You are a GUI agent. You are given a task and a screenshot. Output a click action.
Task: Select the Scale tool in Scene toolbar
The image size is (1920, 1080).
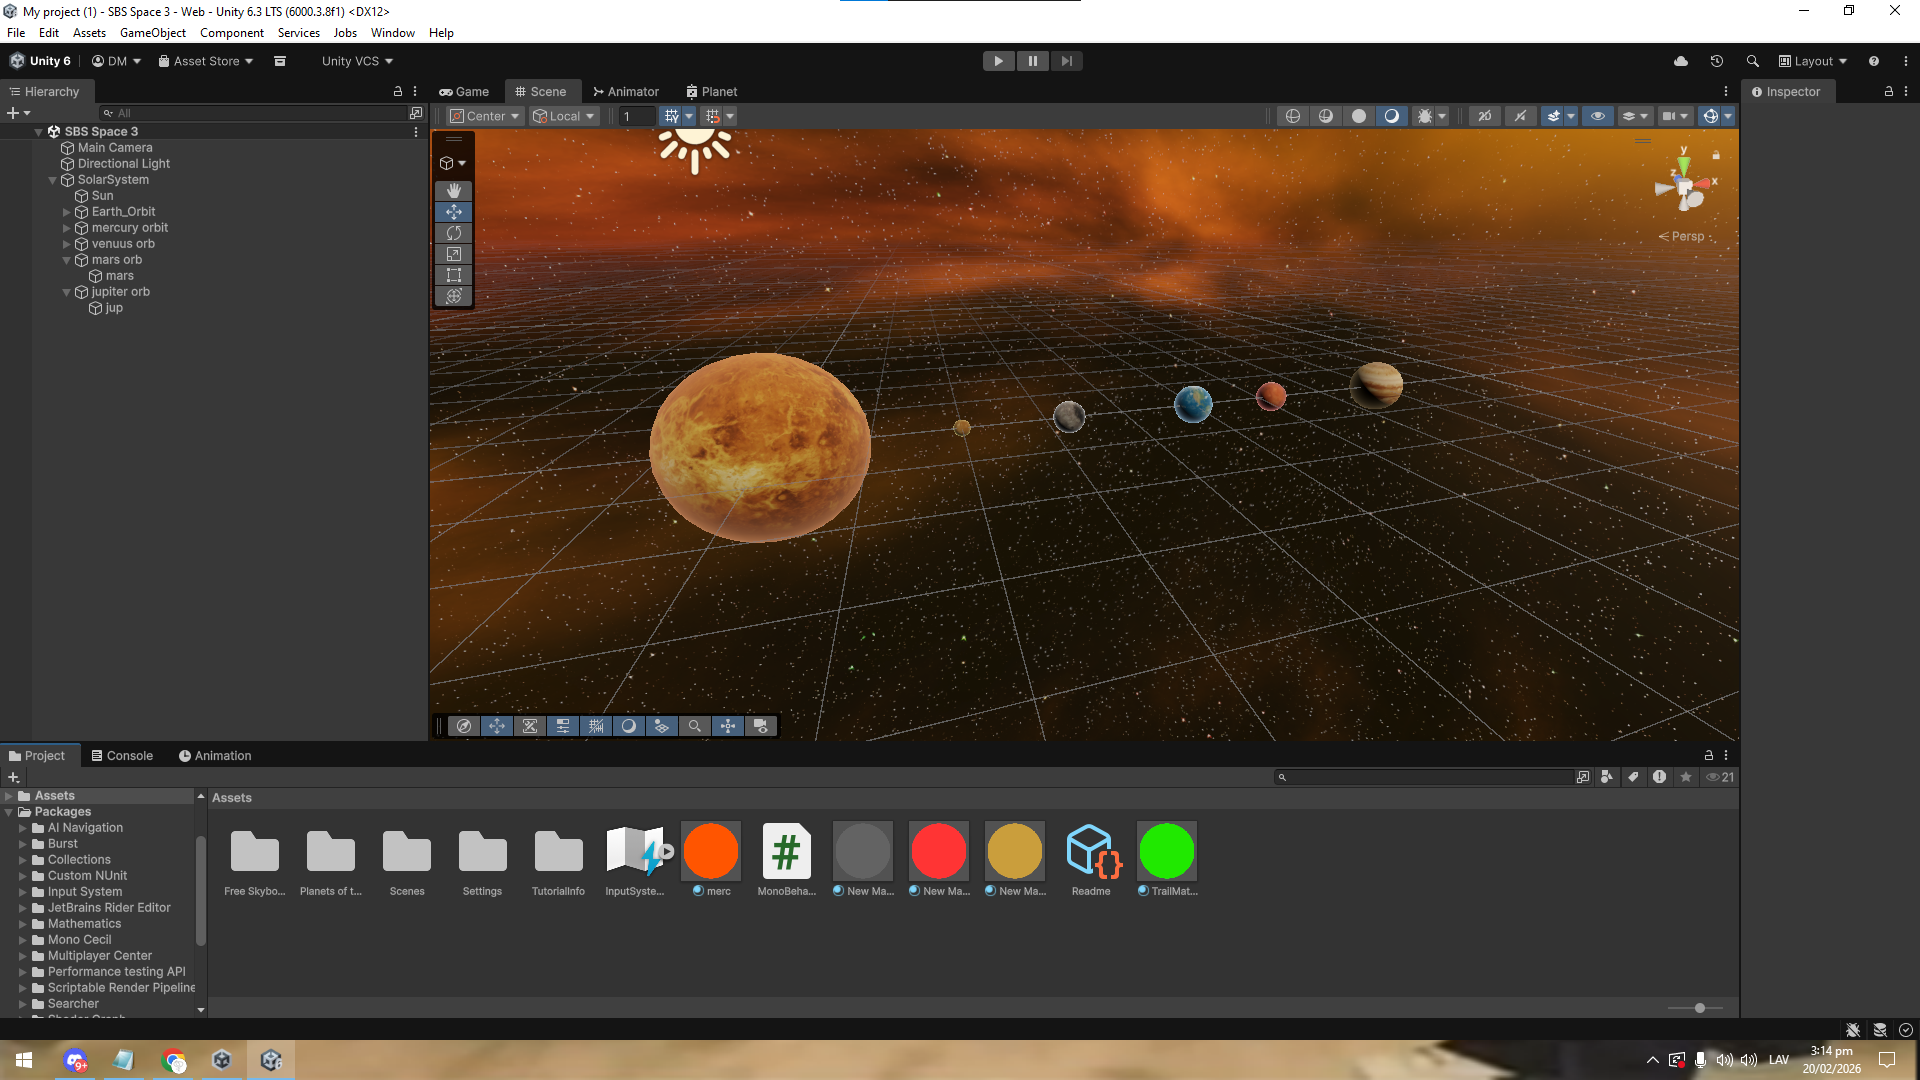click(453, 254)
